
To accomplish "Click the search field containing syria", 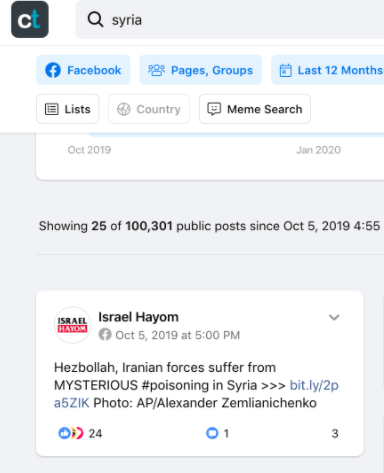I will coord(230,20).
